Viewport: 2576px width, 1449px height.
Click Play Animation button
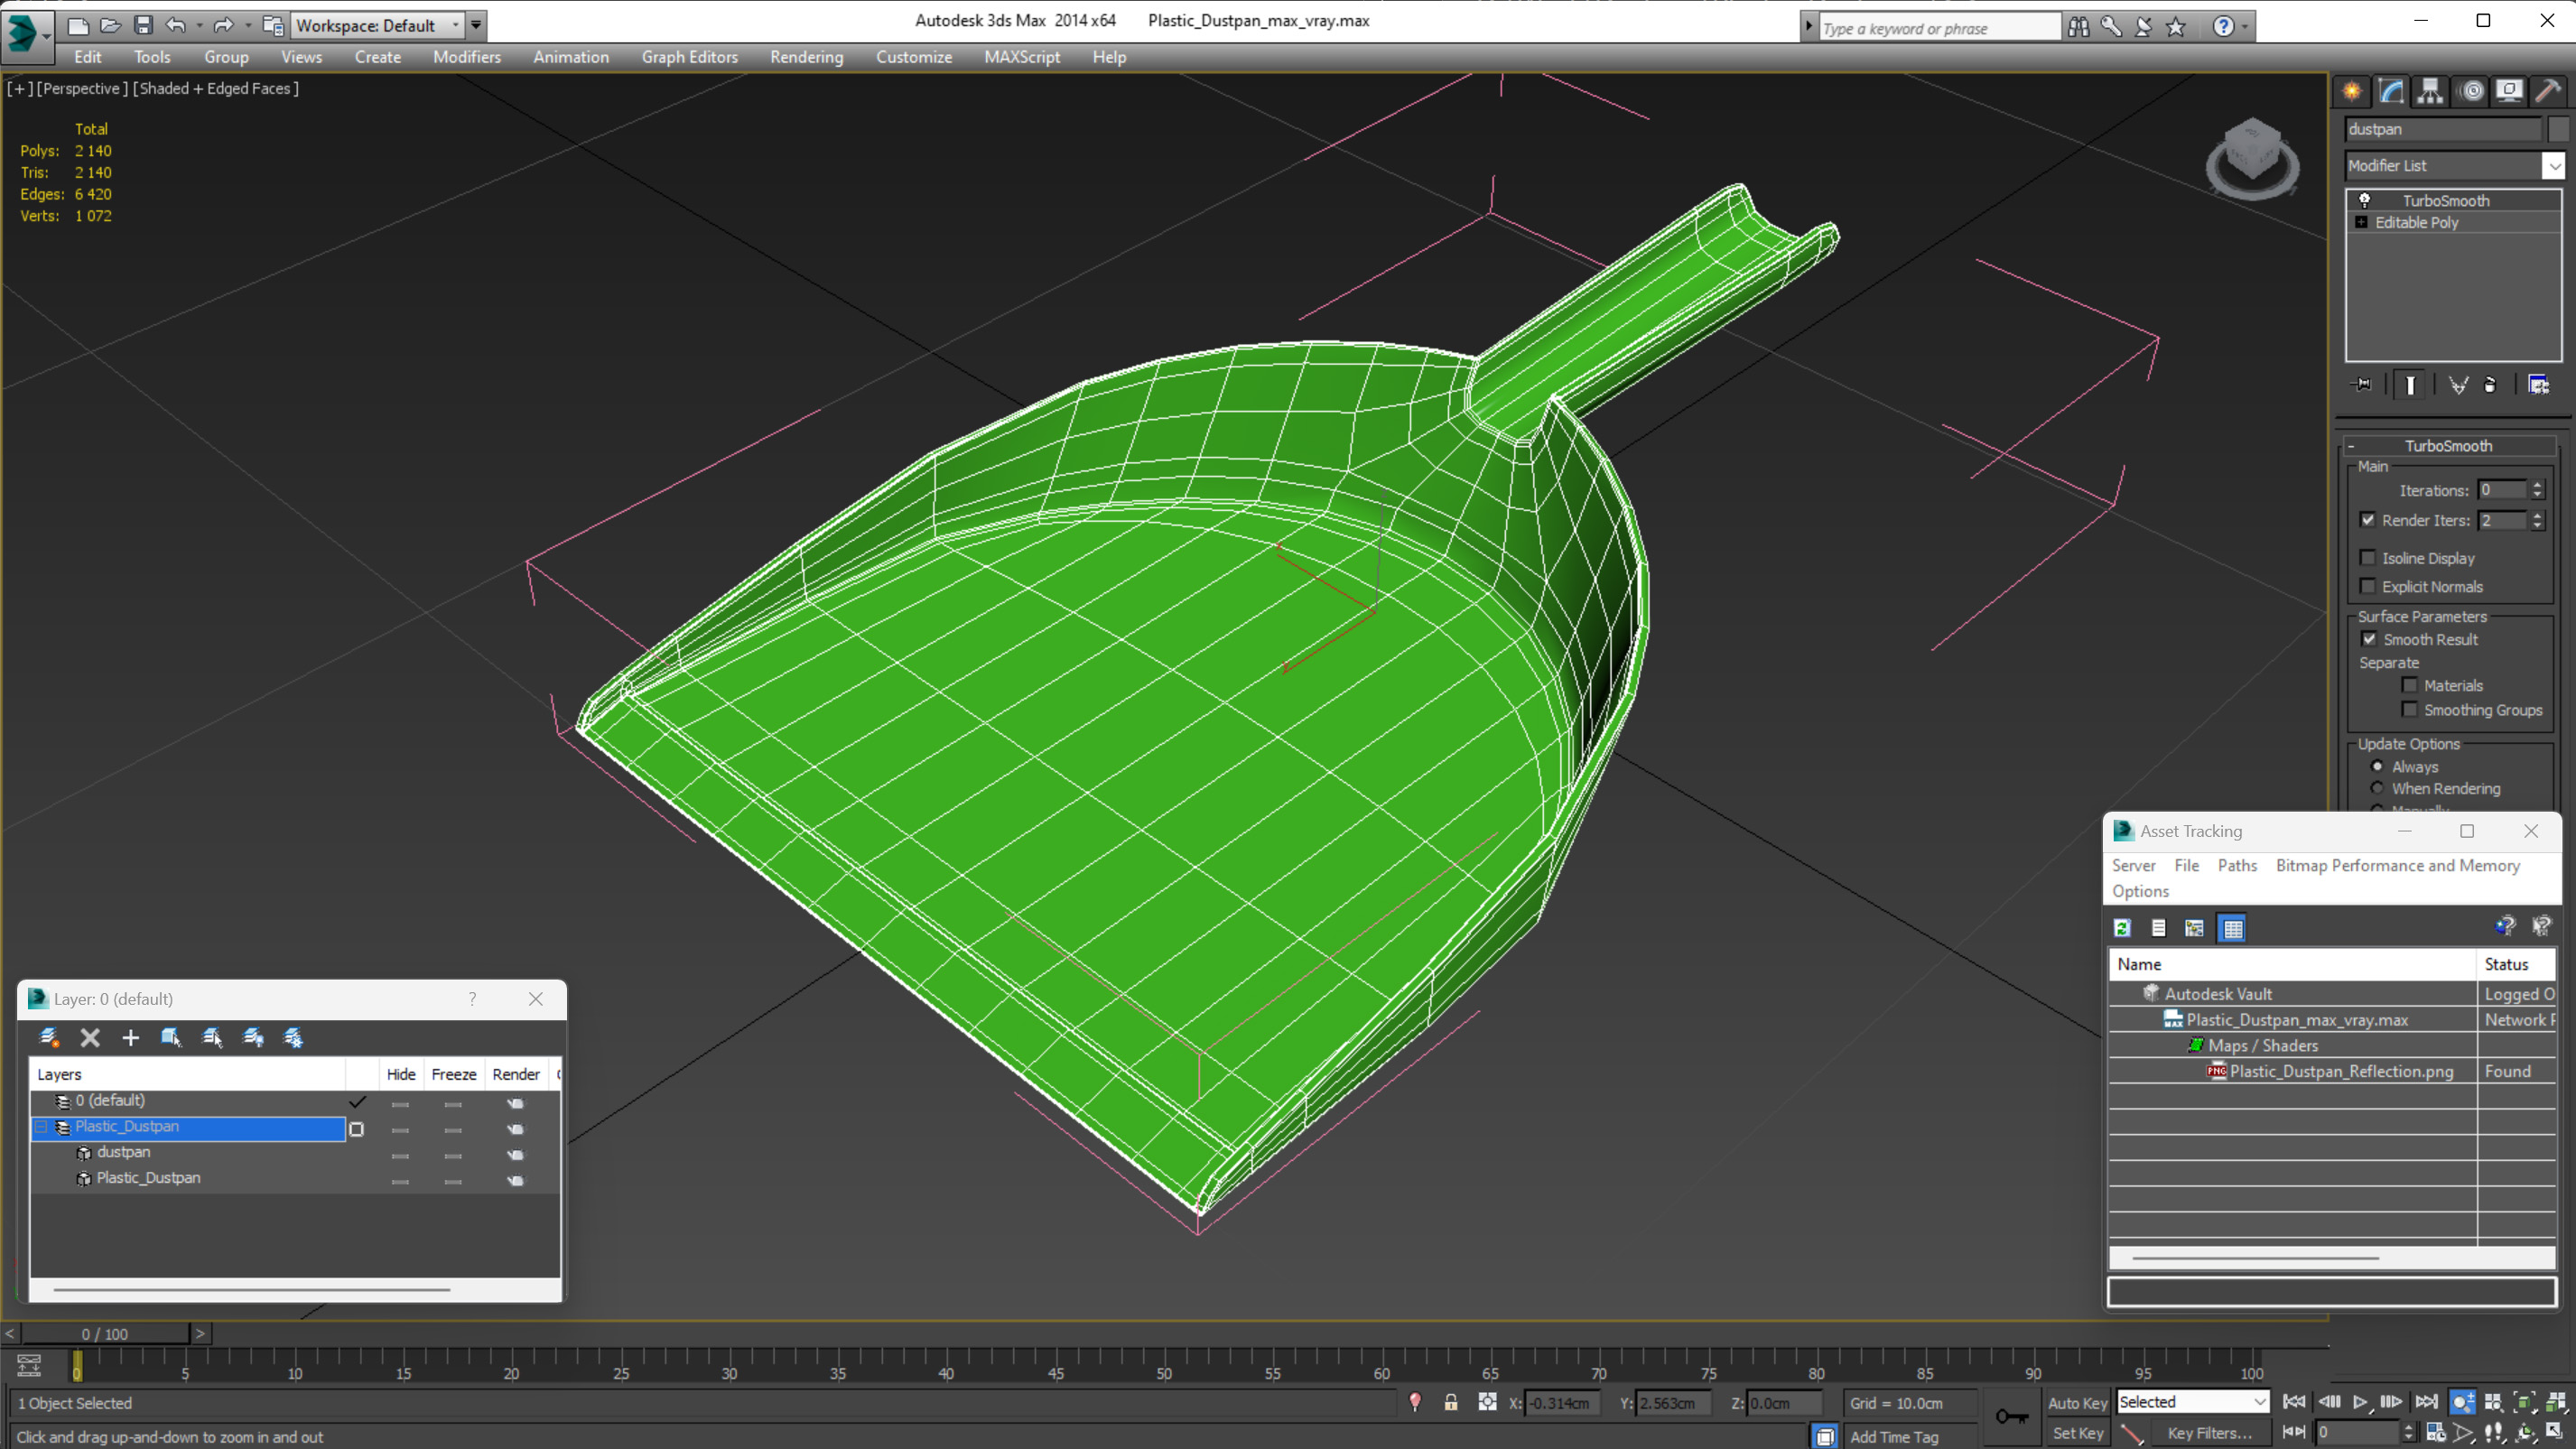(x=2360, y=1402)
